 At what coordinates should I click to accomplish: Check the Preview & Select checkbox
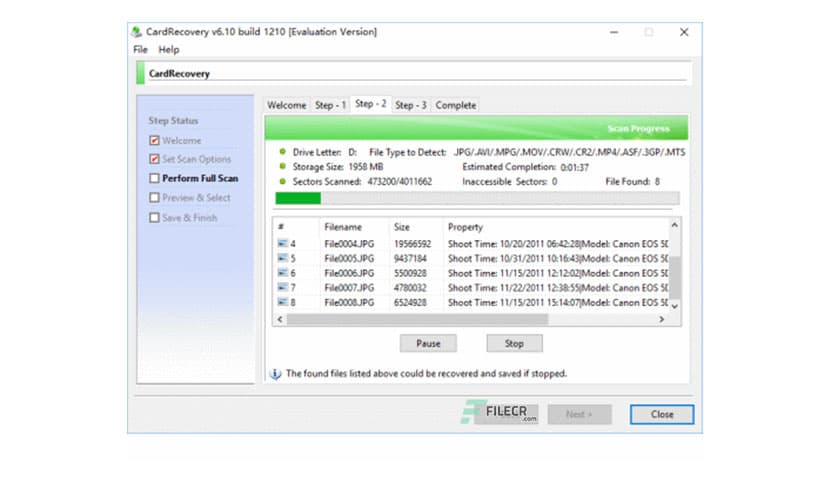[x=154, y=197]
